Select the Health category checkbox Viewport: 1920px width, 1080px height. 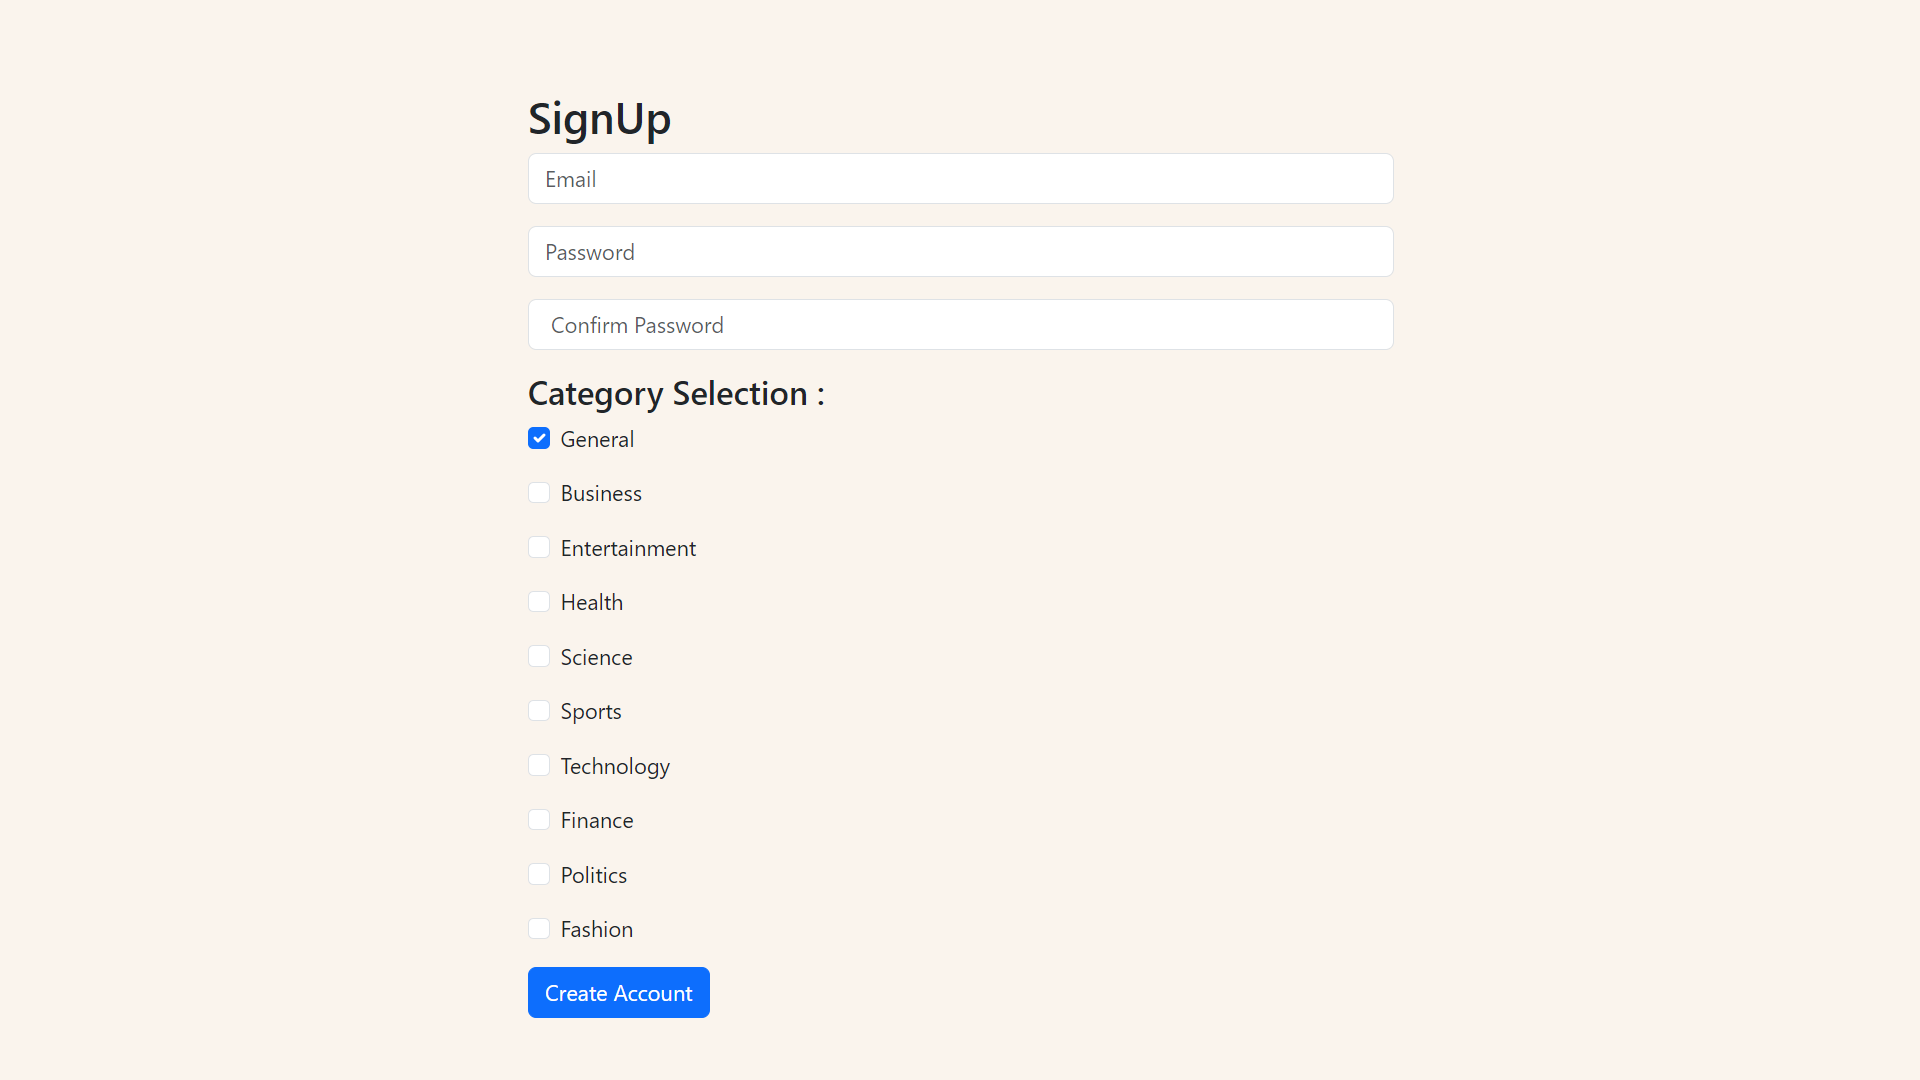(539, 601)
